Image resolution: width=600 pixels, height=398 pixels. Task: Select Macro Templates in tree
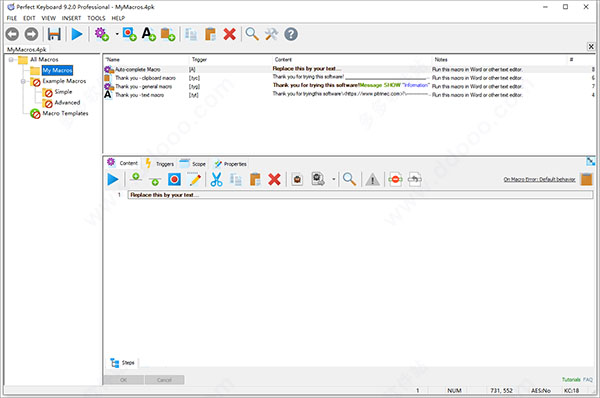[65, 113]
